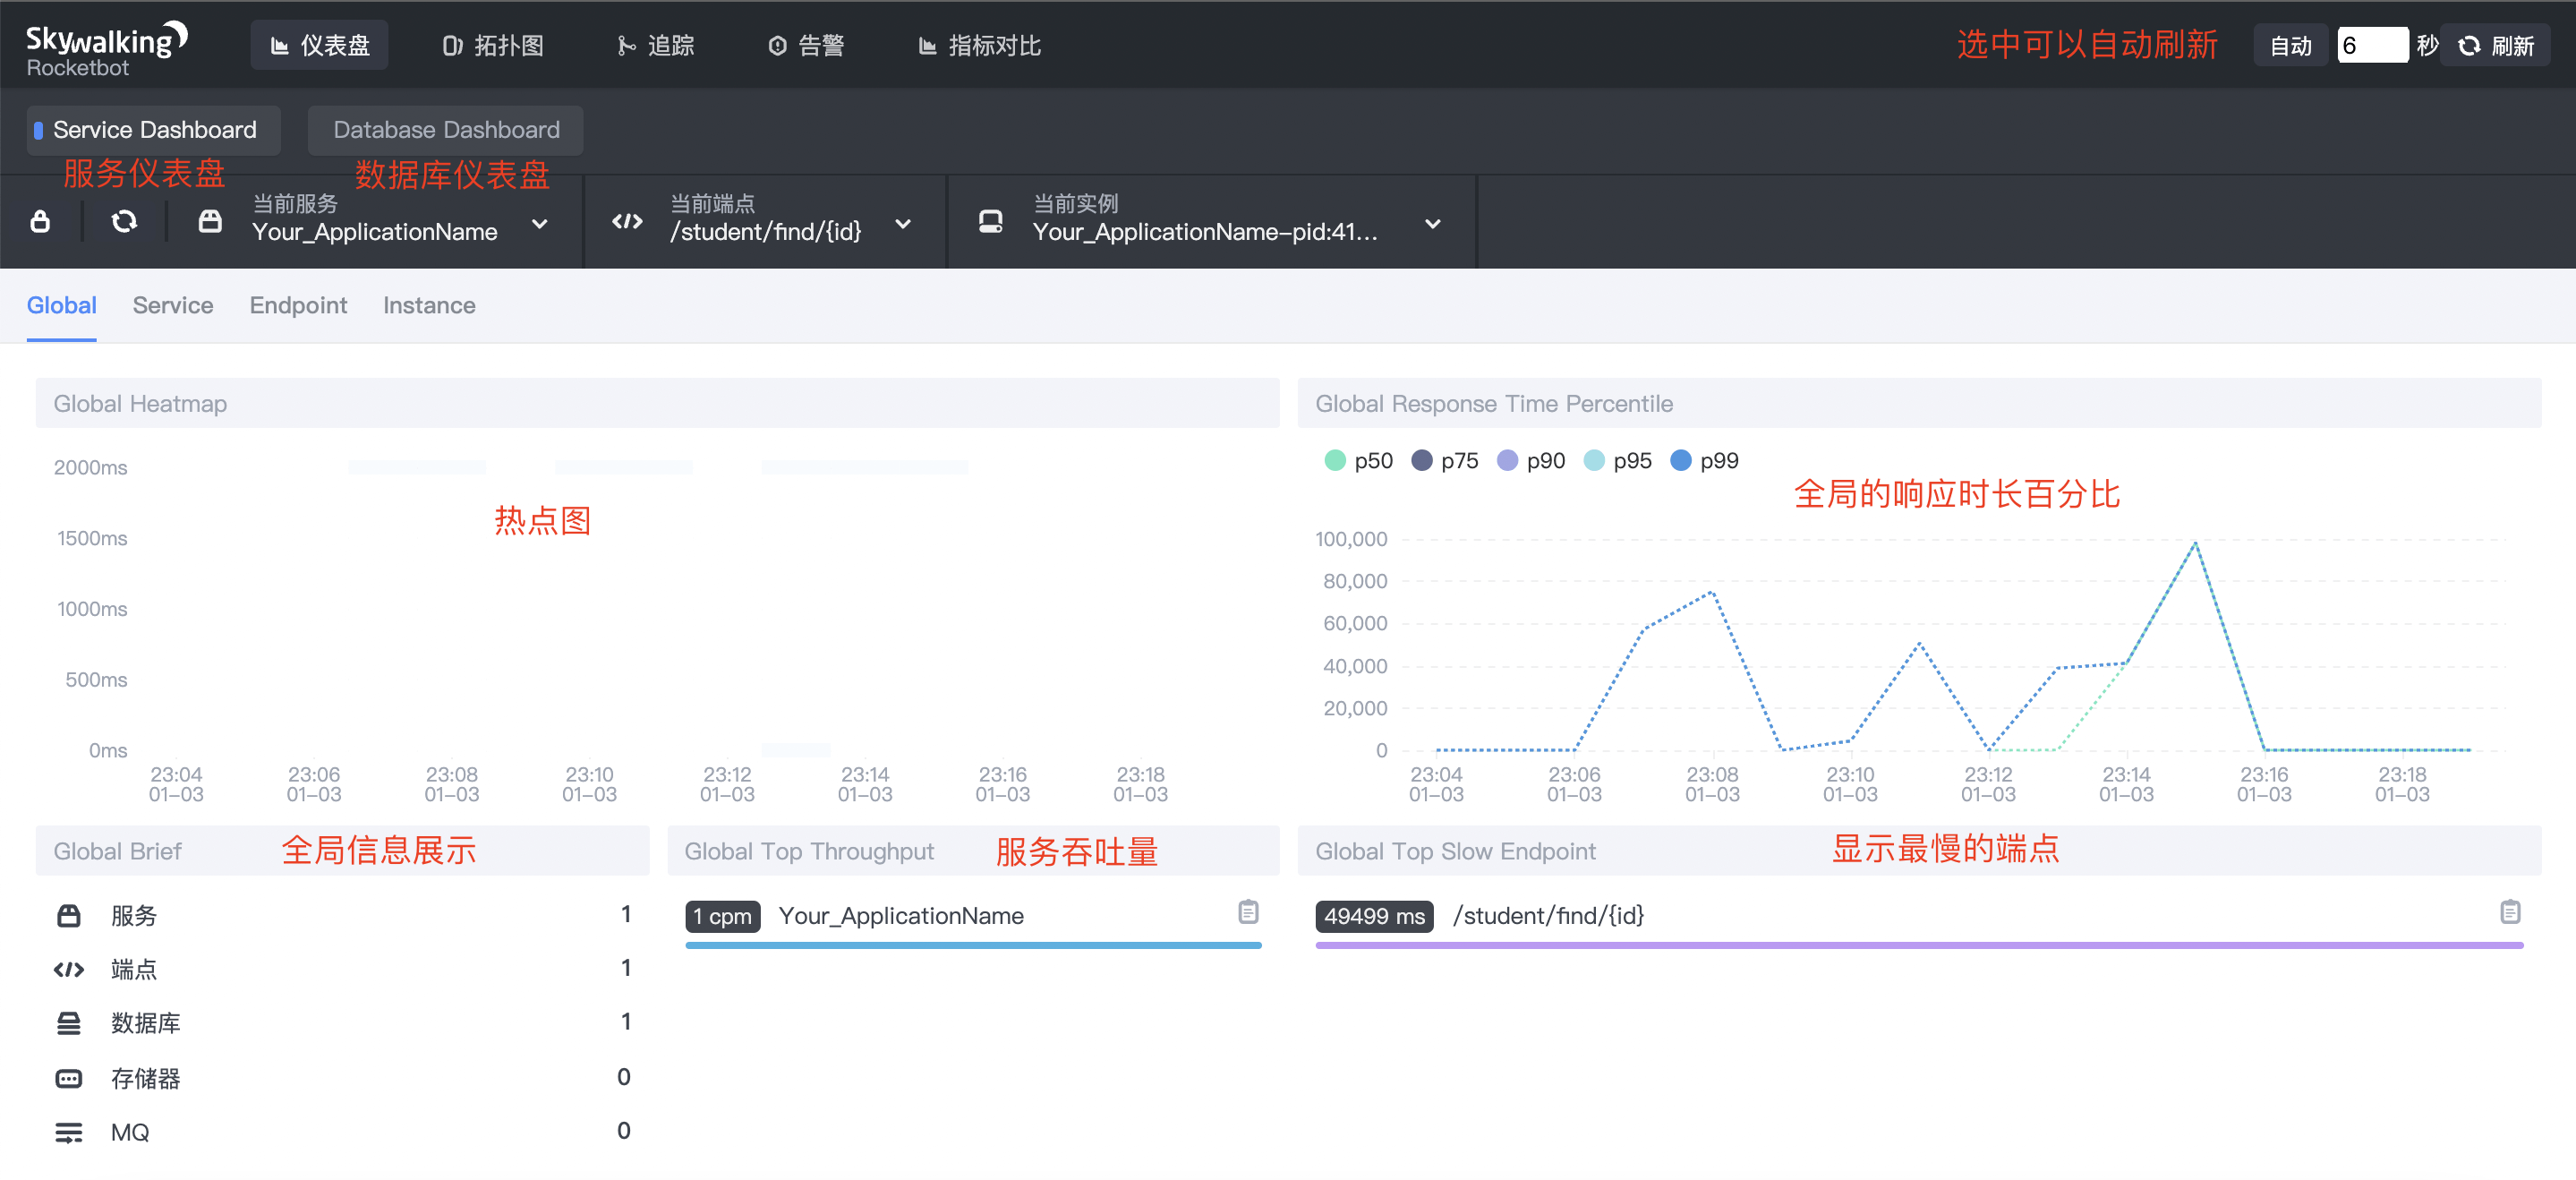Viewport: 2576px width, 1180px height.
Task: Click the current endpoint code icon
Action: pyautogui.click(x=627, y=221)
